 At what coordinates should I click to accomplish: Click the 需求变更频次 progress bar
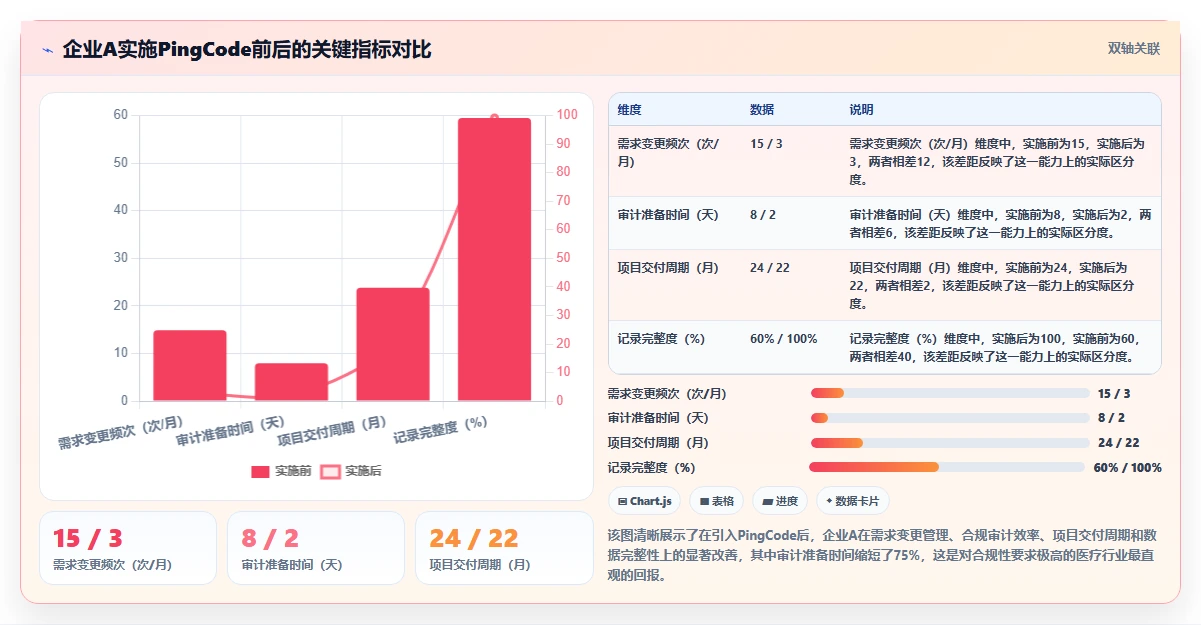coord(950,393)
